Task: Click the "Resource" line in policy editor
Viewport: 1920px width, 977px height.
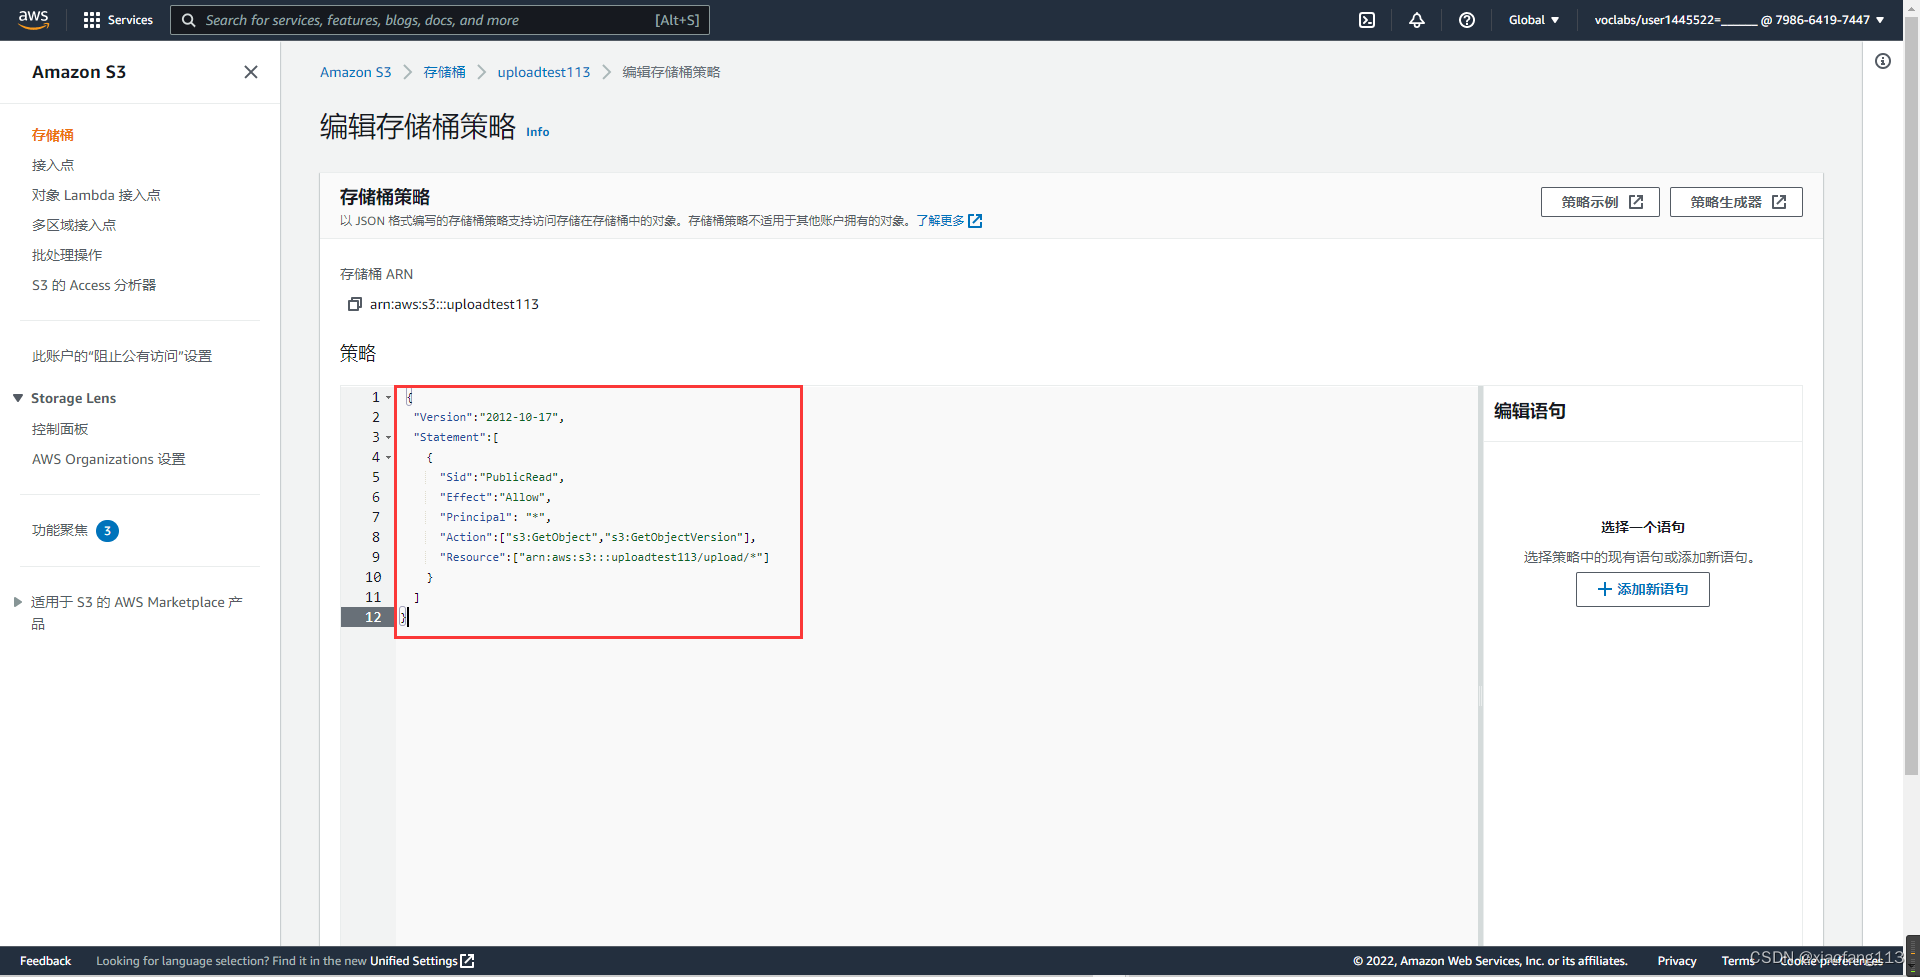Action: (x=604, y=557)
